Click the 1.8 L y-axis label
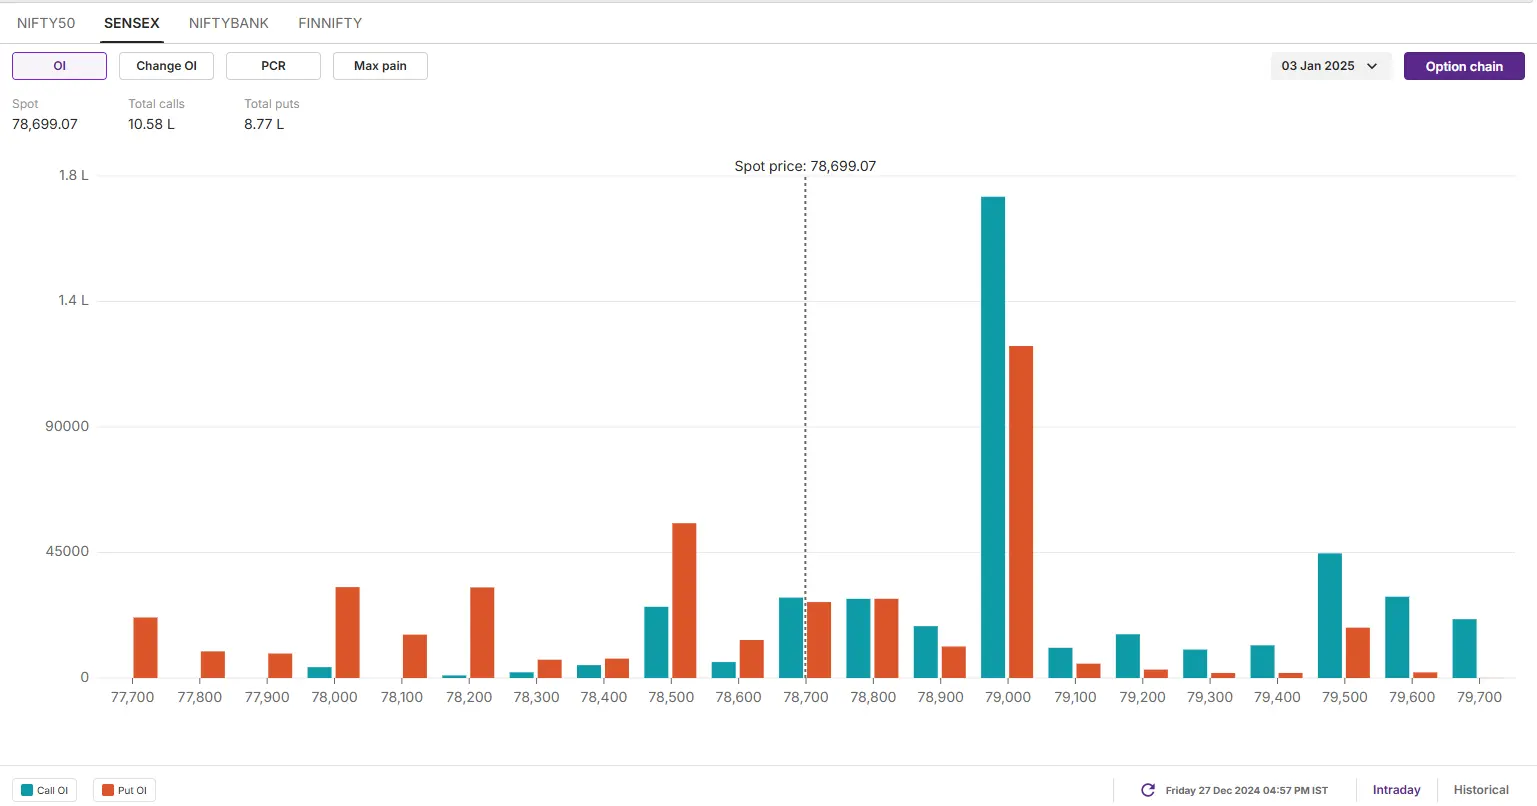 point(73,175)
